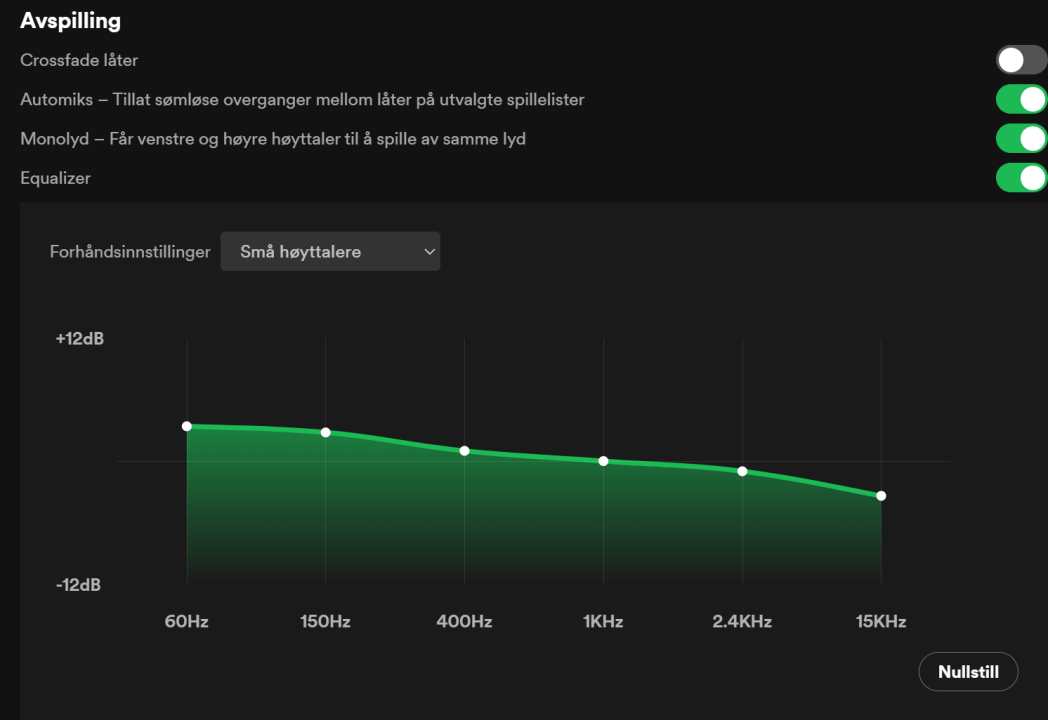
Task: Click the -12dB scale label
Action: coord(80,585)
